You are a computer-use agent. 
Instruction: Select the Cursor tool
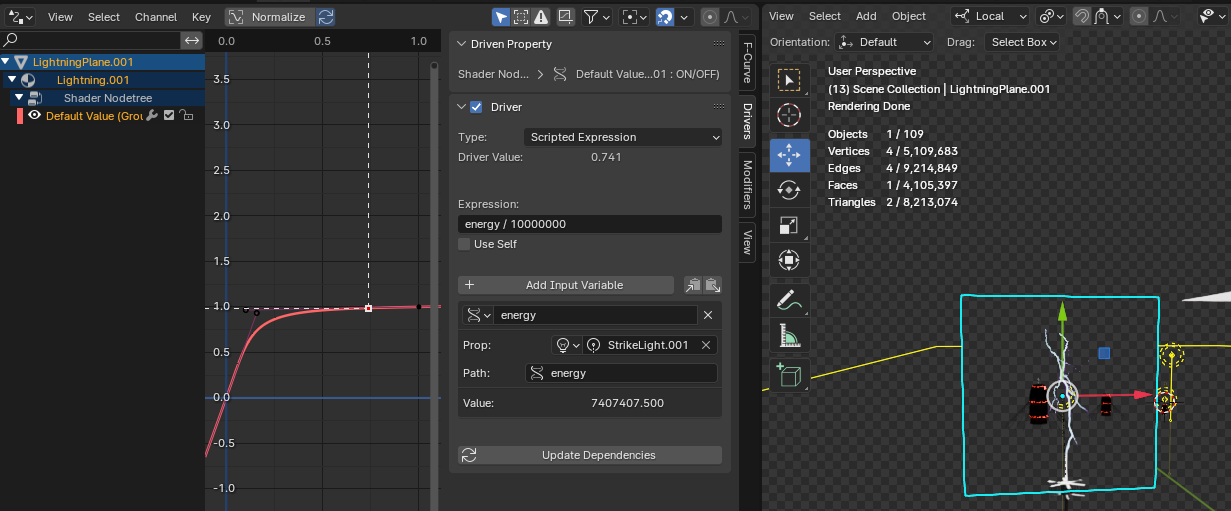790,116
